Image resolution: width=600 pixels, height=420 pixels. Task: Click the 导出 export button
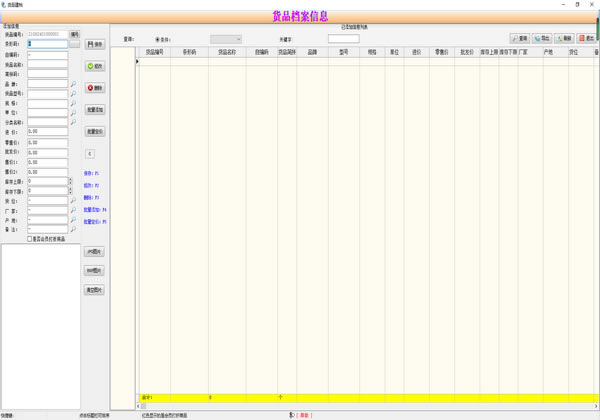click(x=542, y=38)
